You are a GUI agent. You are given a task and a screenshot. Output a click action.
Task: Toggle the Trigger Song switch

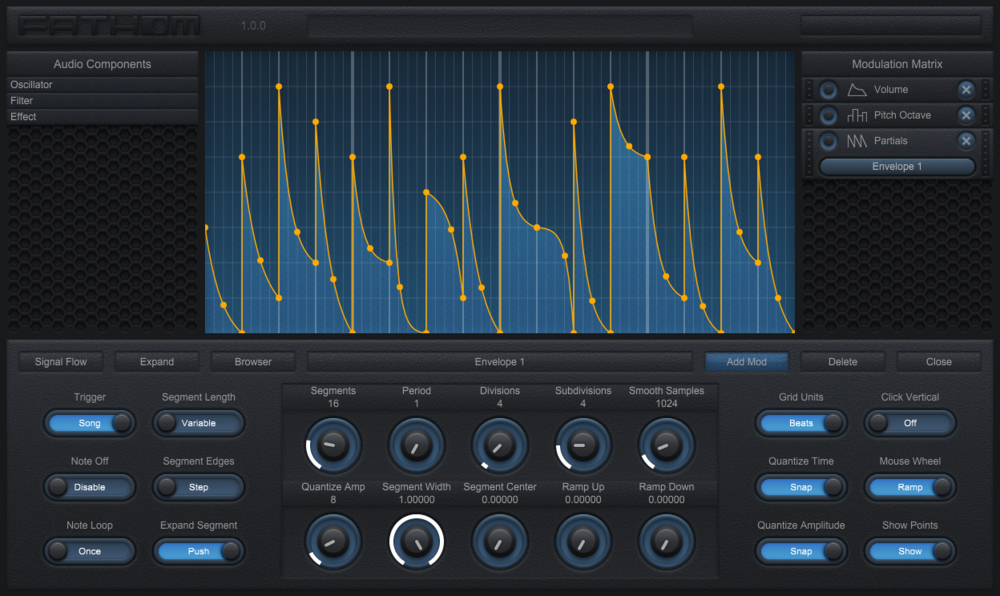[x=90, y=423]
